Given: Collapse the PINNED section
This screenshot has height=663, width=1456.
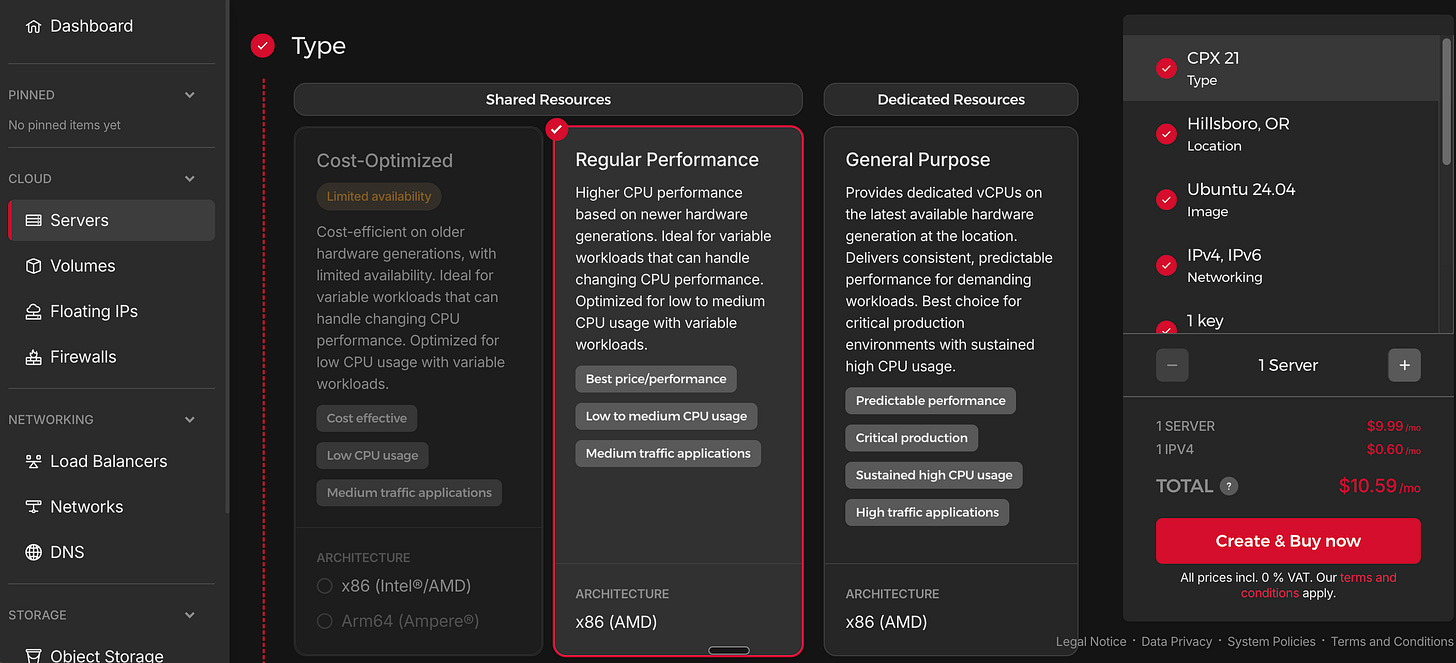Looking at the screenshot, I should [x=190, y=94].
